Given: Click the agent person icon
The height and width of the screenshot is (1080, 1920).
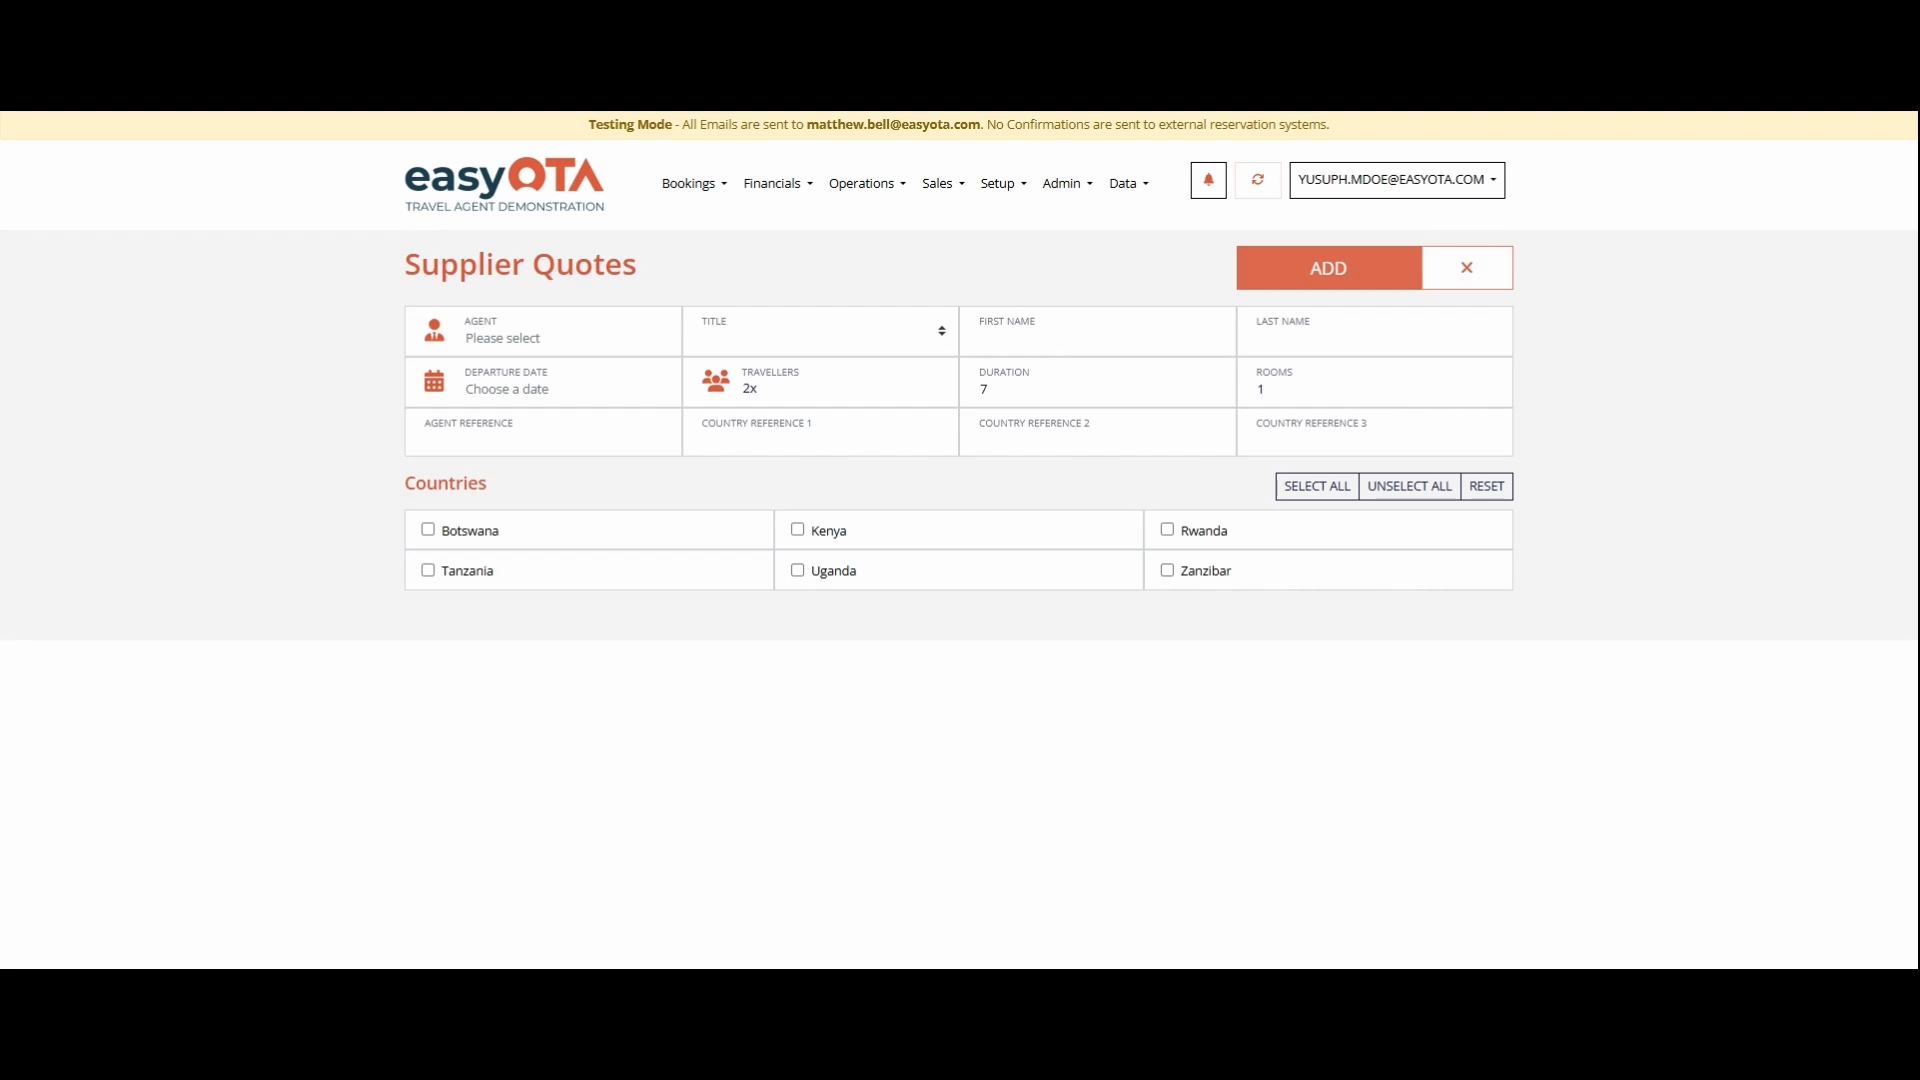Looking at the screenshot, I should point(434,330).
